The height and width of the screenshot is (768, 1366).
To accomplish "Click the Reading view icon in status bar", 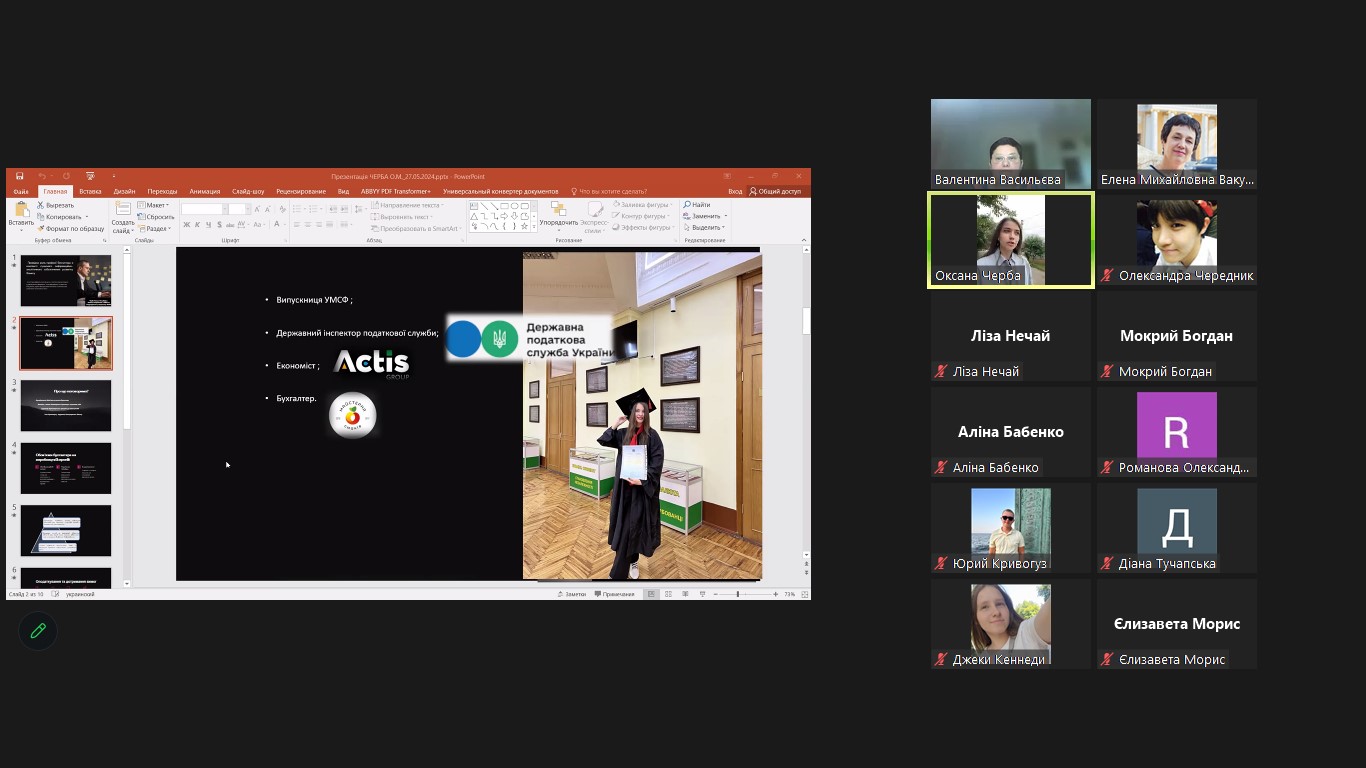I will coord(685,594).
